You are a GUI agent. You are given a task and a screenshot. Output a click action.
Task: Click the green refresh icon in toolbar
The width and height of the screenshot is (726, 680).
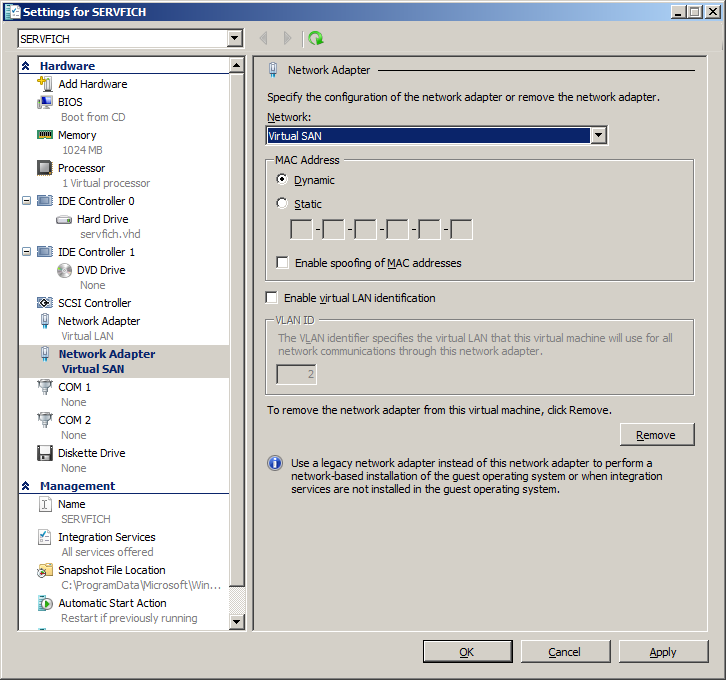pyautogui.click(x=316, y=38)
